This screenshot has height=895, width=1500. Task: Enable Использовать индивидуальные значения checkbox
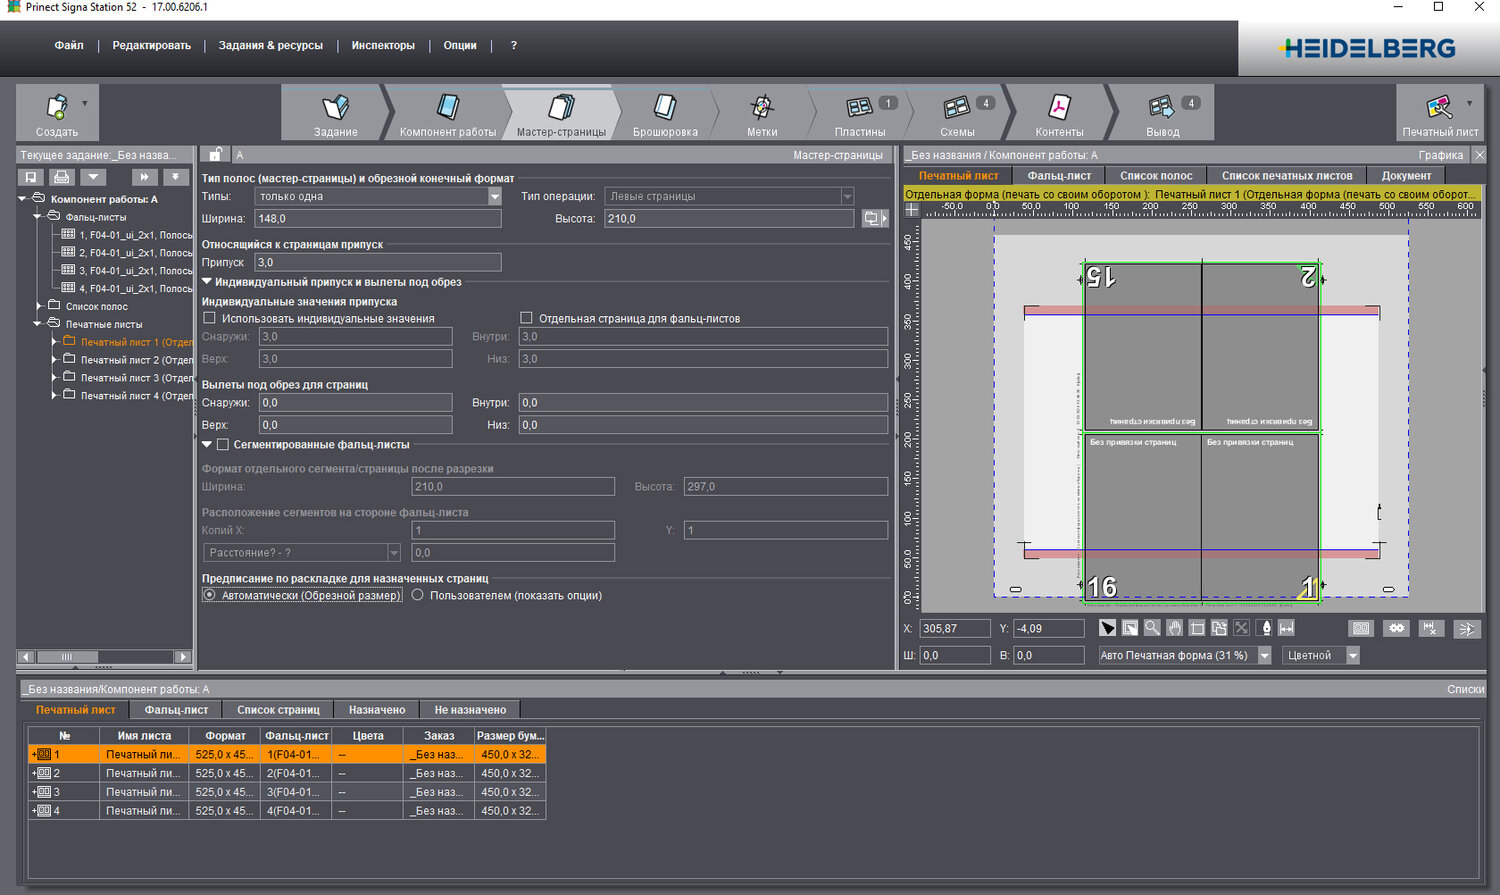tap(210, 318)
